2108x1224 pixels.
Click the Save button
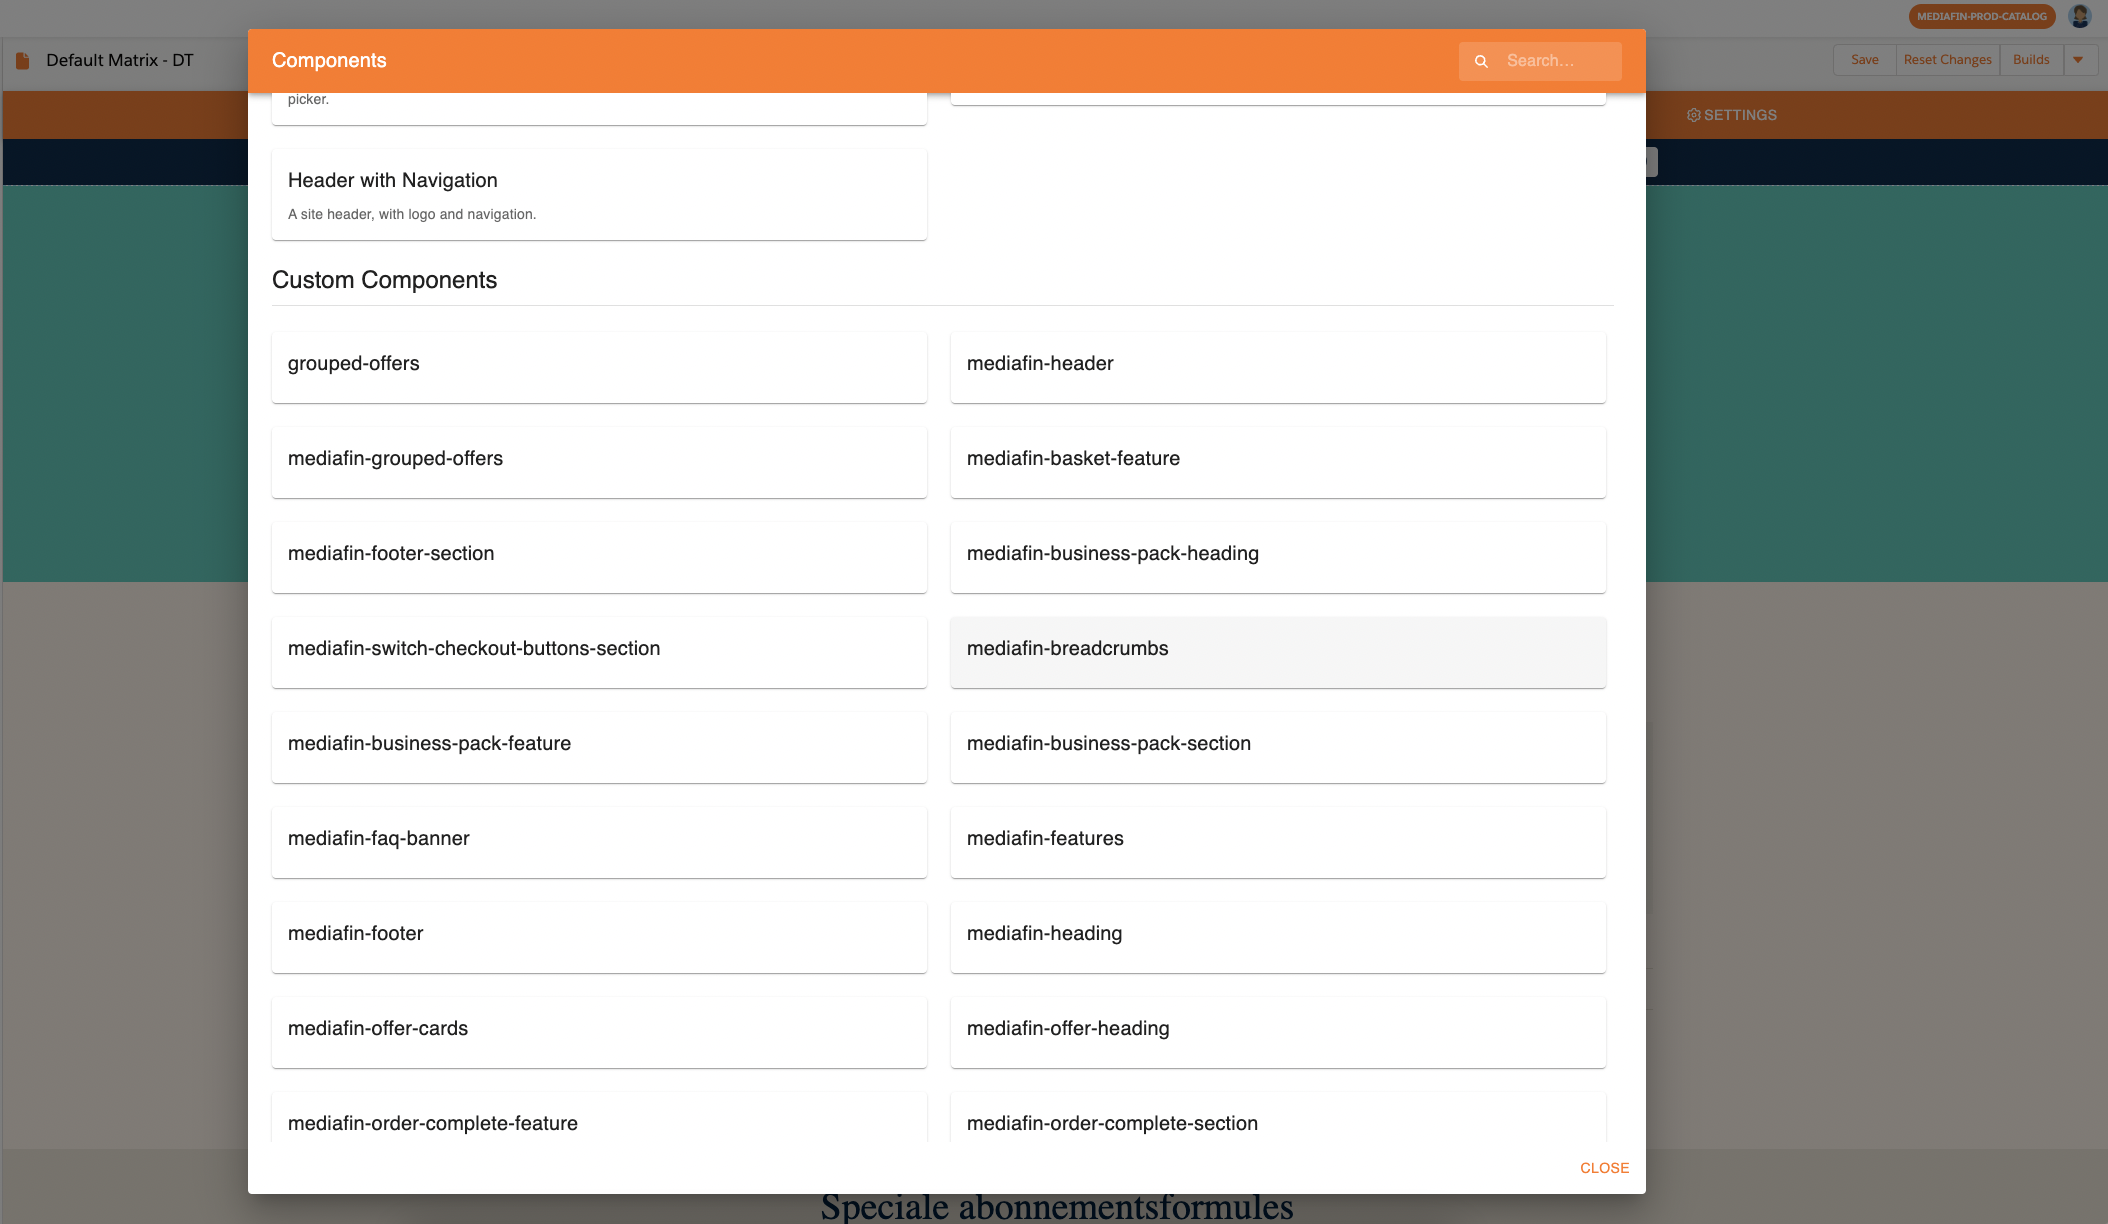[x=1864, y=60]
